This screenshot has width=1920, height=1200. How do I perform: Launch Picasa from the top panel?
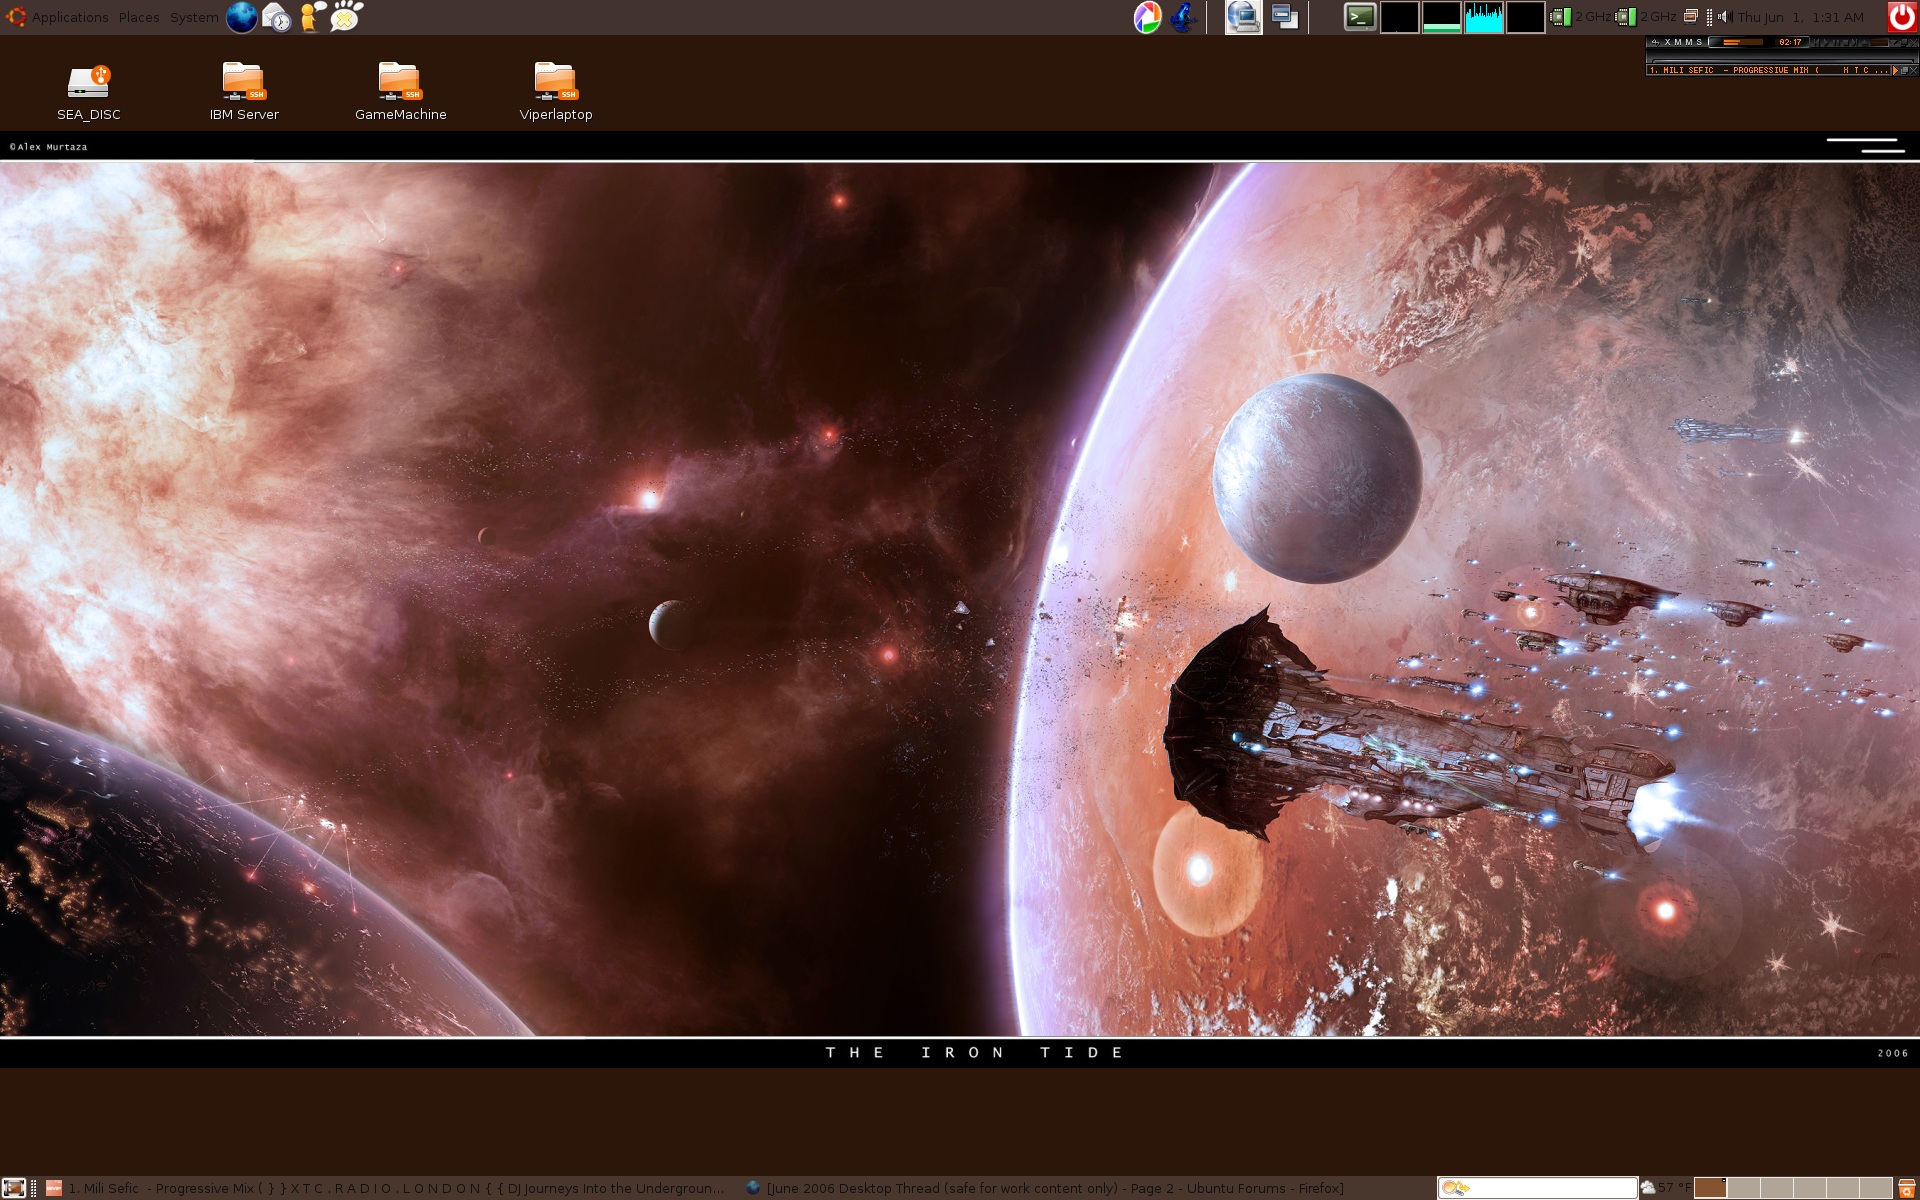1147,17
